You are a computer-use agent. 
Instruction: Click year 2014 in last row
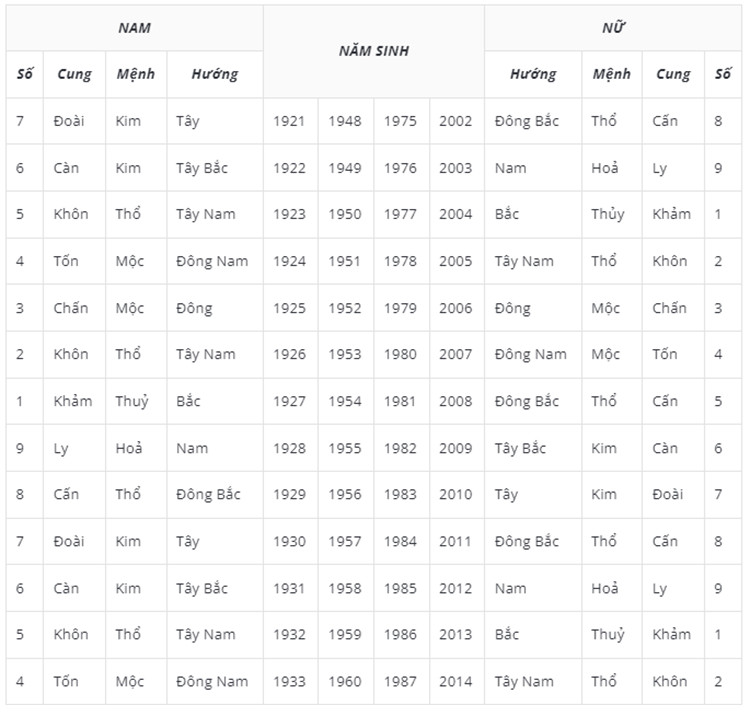(457, 682)
